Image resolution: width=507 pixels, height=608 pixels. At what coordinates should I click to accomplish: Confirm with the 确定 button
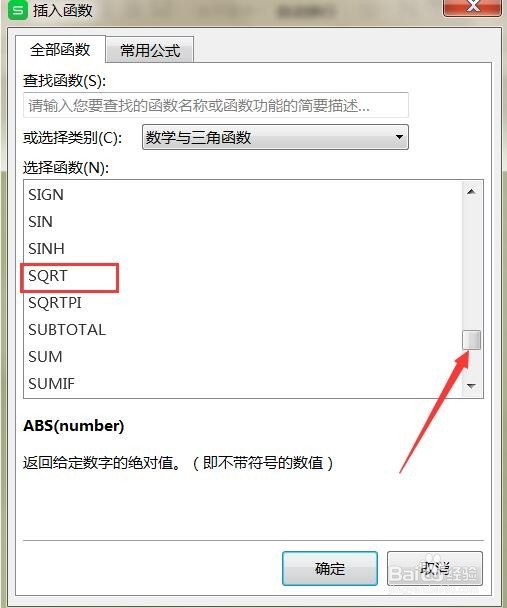click(x=329, y=568)
